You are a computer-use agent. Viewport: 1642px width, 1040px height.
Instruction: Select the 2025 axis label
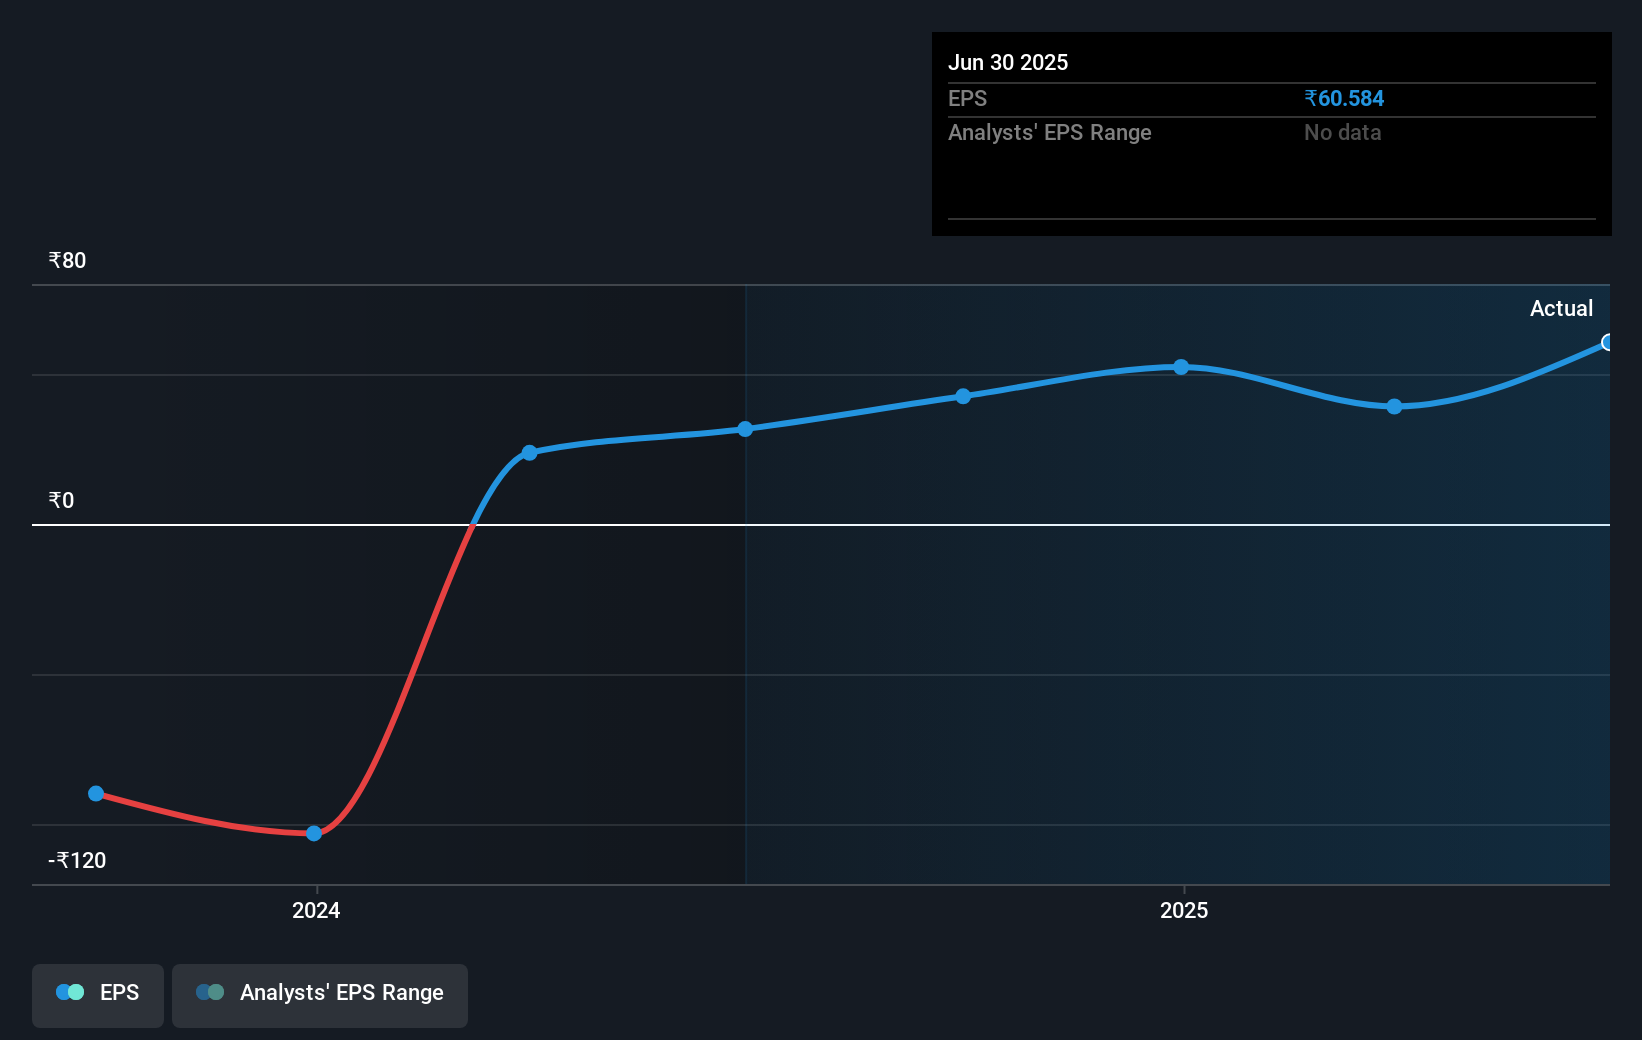[1183, 910]
